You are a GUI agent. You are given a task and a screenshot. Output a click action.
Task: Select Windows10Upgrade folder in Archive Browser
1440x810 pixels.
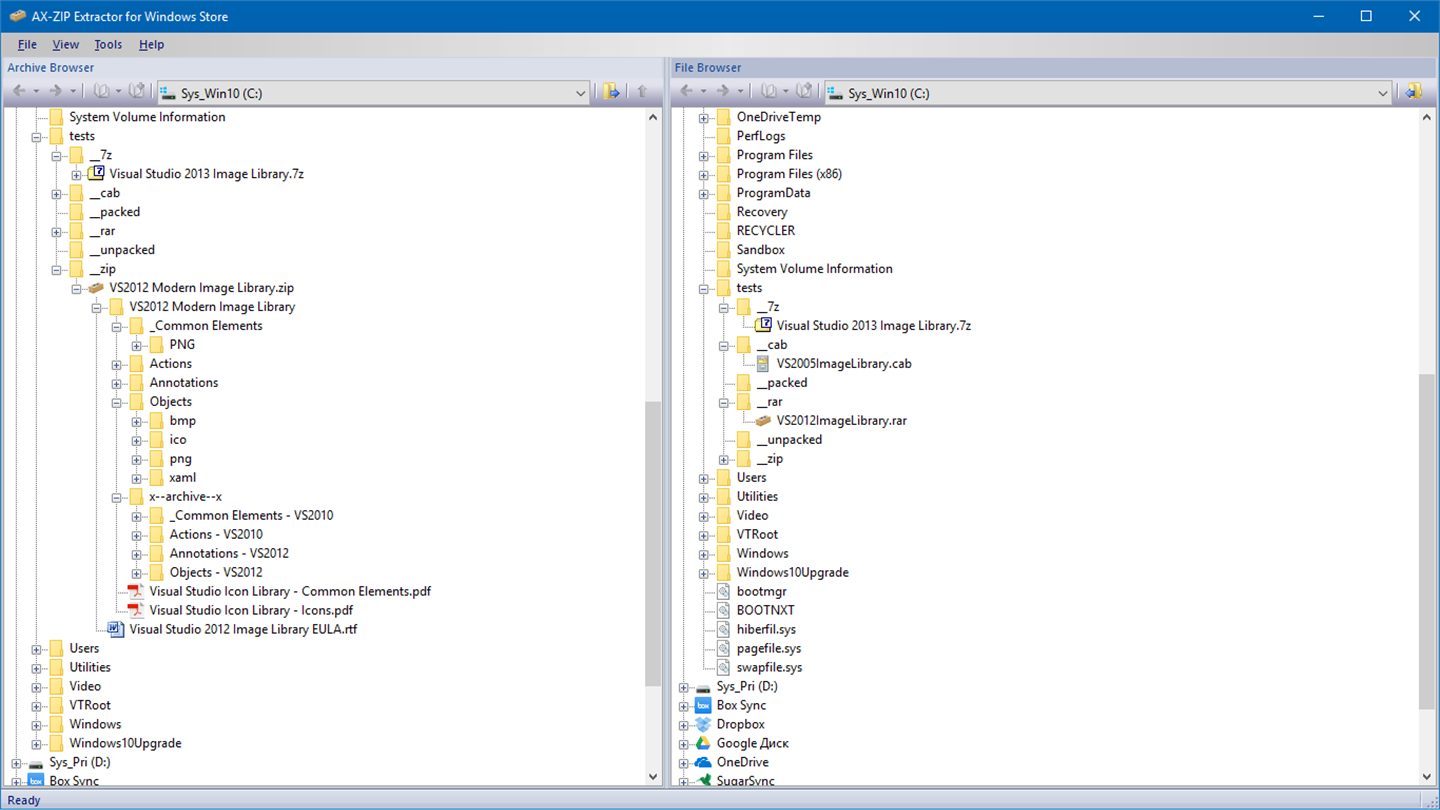[x=125, y=743]
